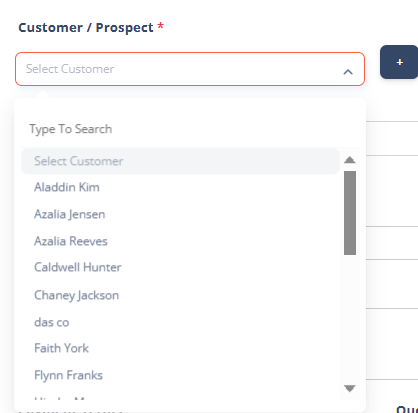Click the Customer / Prospect label
The image size is (418, 413).
click(x=86, y=28)
